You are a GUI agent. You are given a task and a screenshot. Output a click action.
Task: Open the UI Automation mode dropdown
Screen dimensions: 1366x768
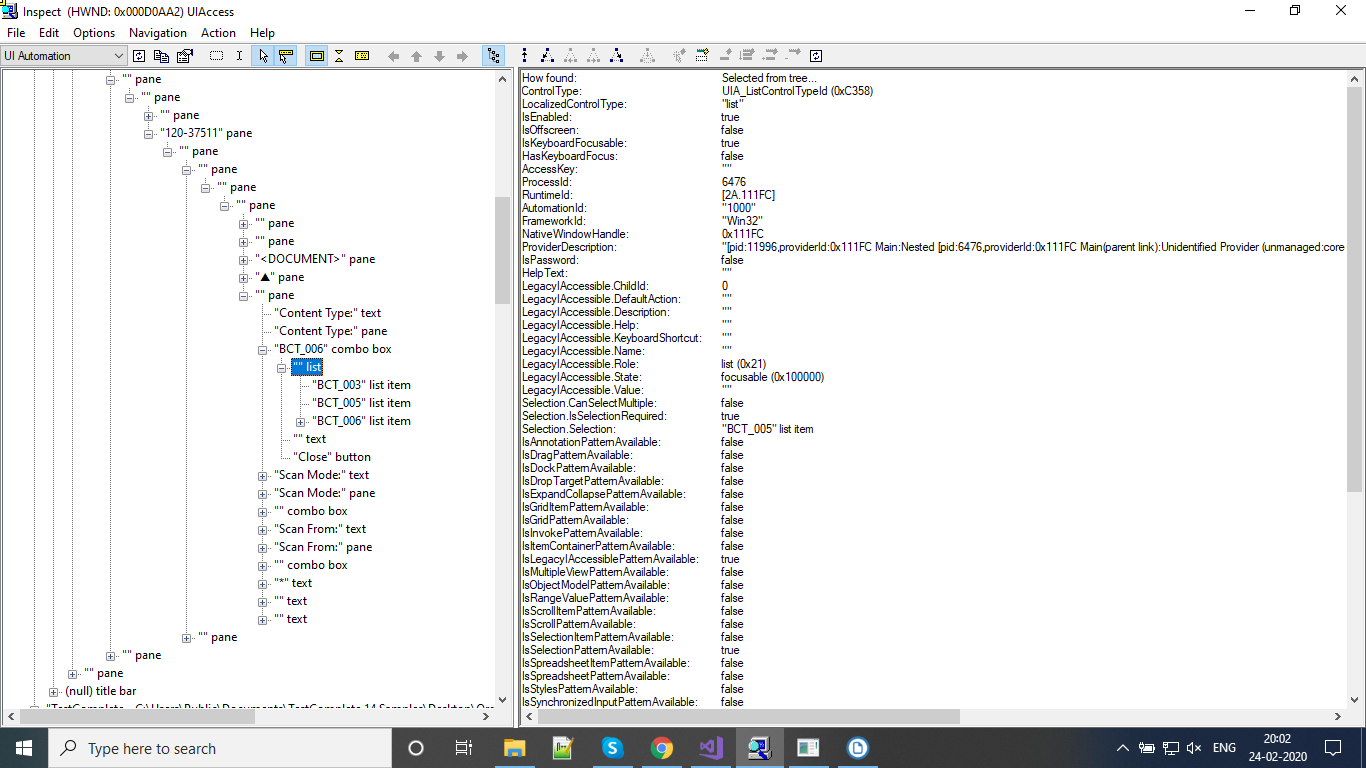point(119,56)
